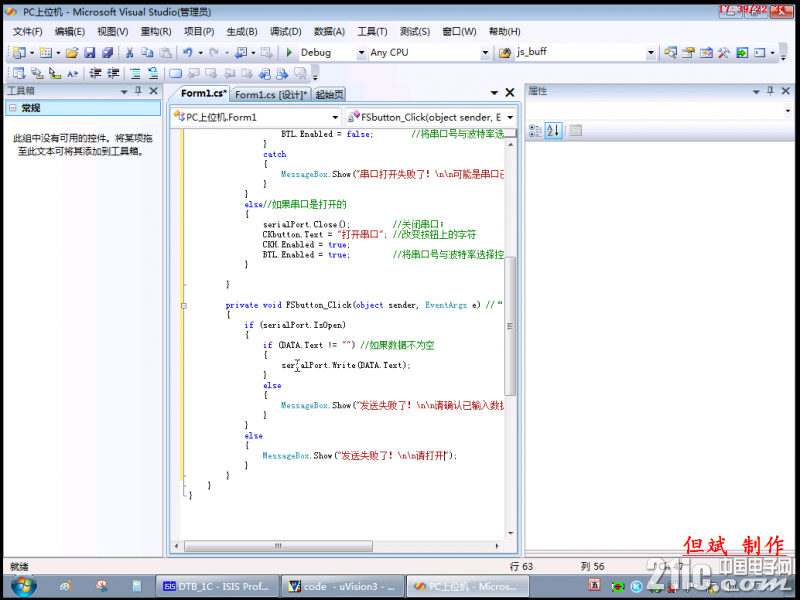
Task: Increase line indent in the text editor toolbar
Action: point(113,73)
